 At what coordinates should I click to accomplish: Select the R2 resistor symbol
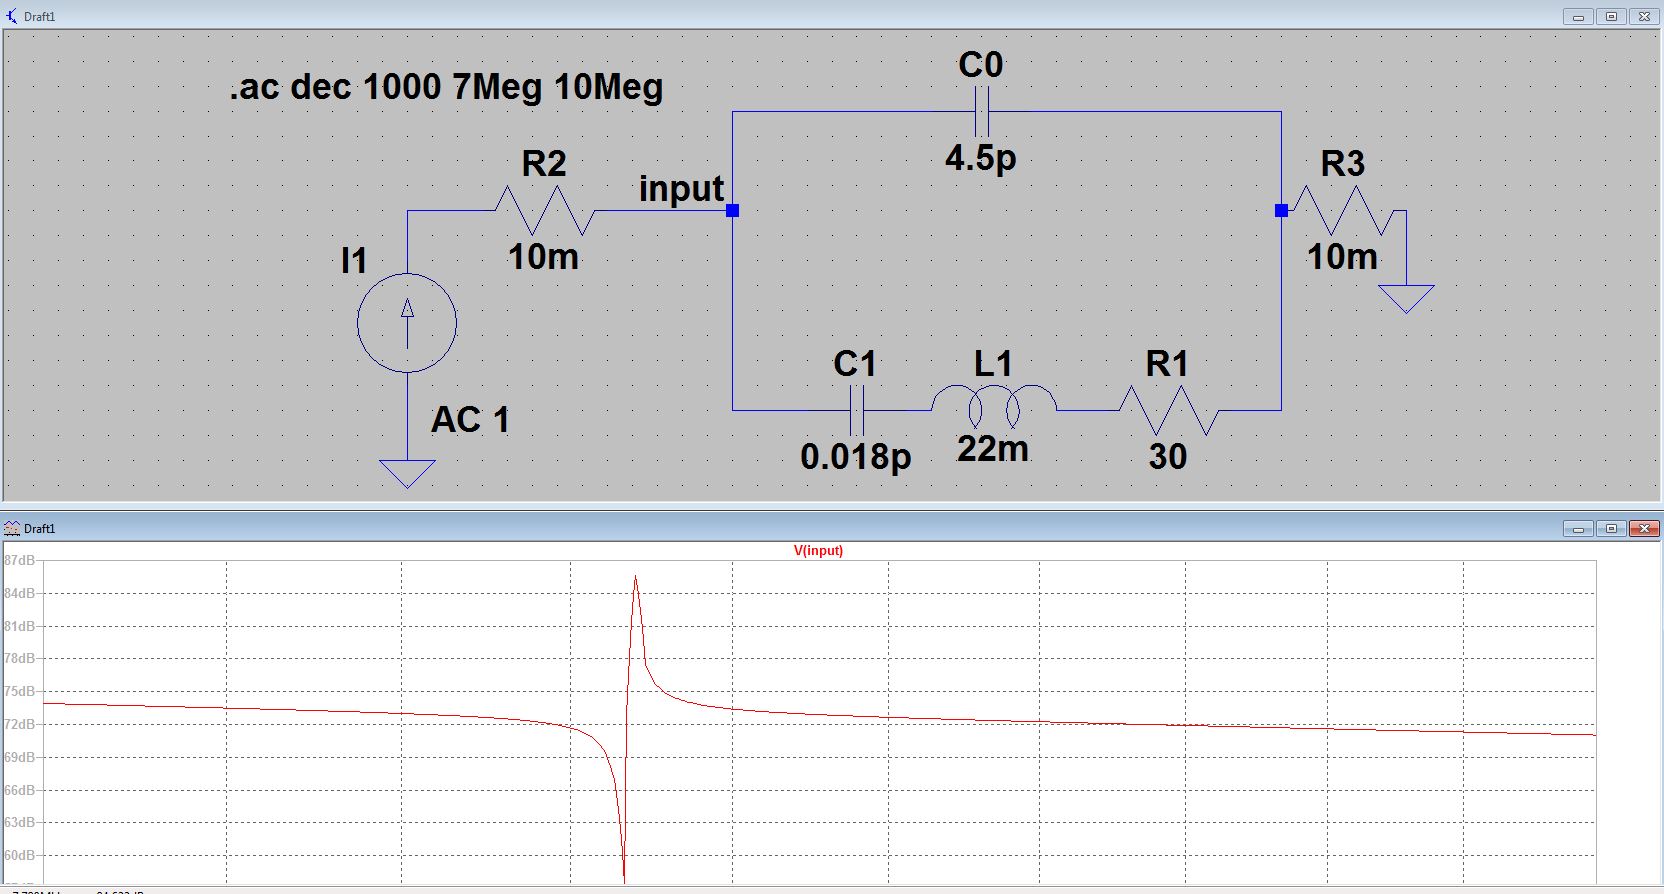[545, 211]
